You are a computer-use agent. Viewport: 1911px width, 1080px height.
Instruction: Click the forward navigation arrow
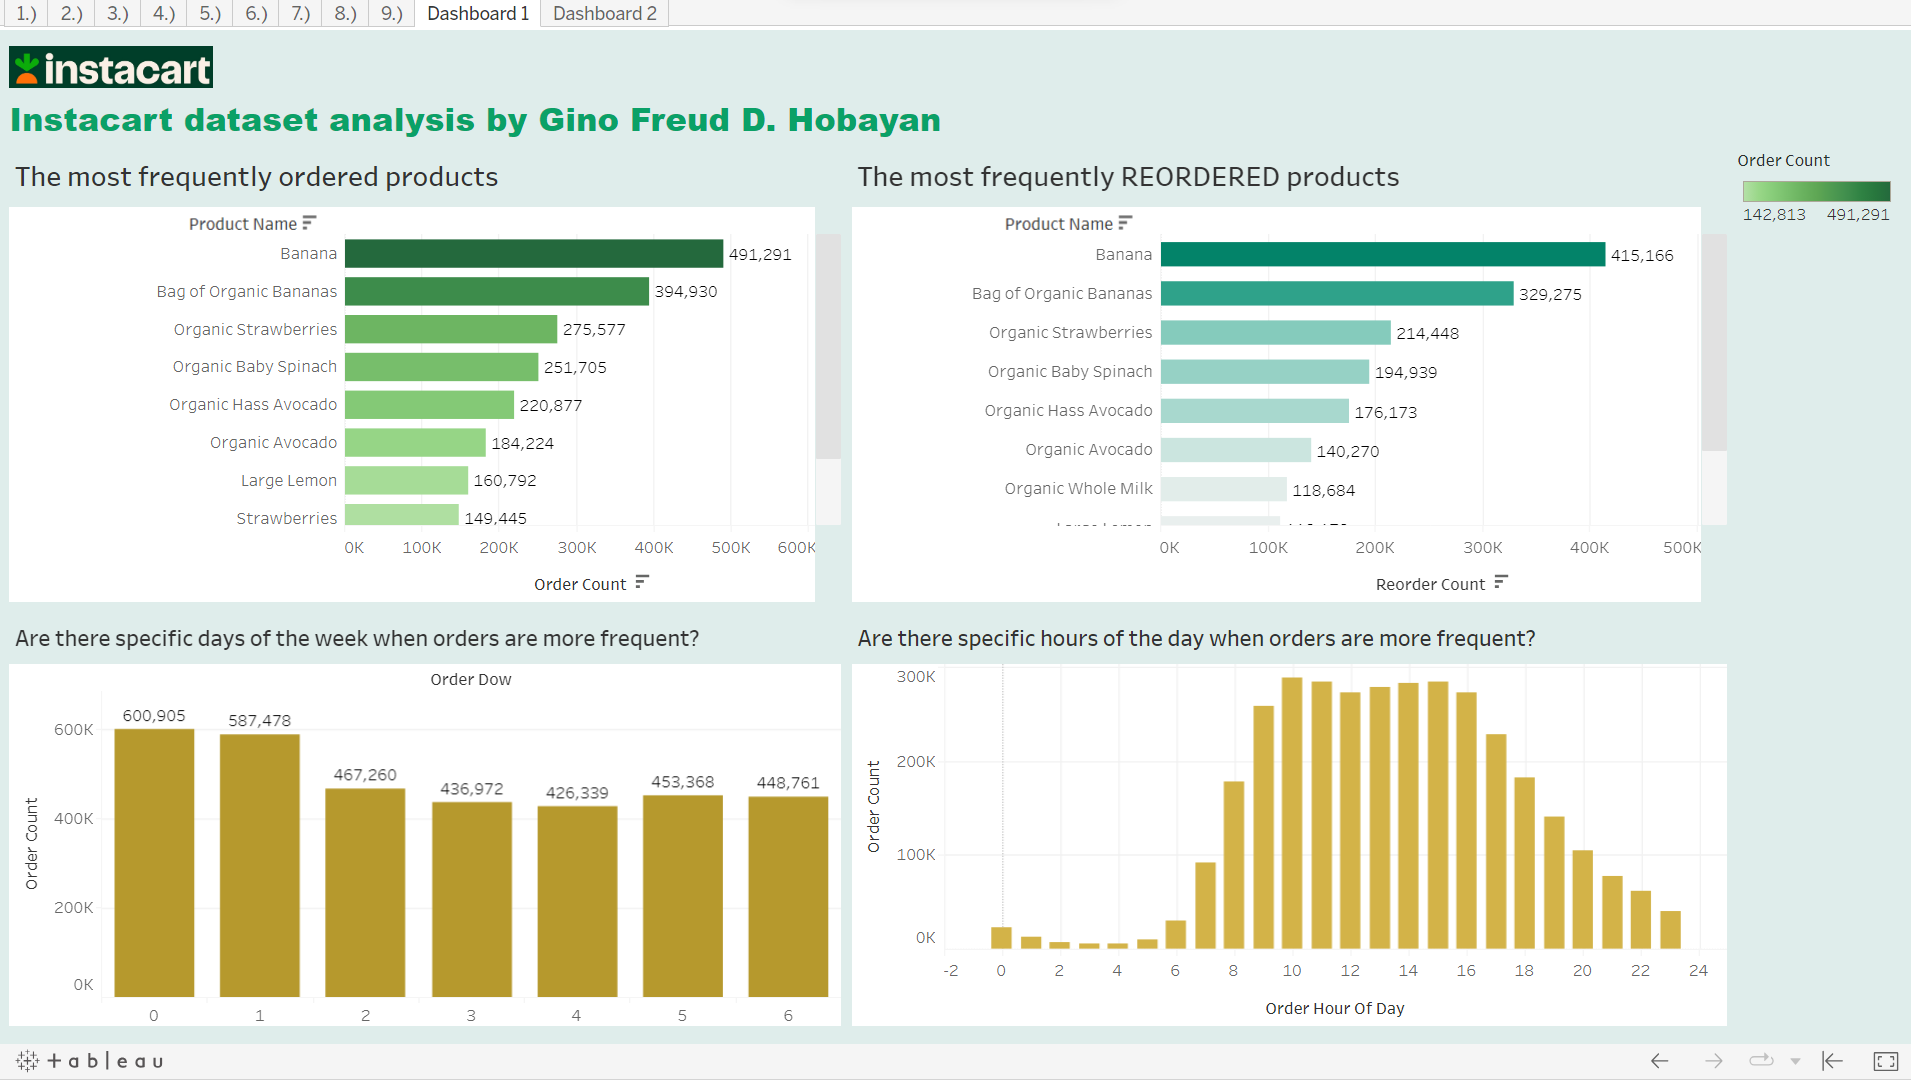pos(1712,1061)
